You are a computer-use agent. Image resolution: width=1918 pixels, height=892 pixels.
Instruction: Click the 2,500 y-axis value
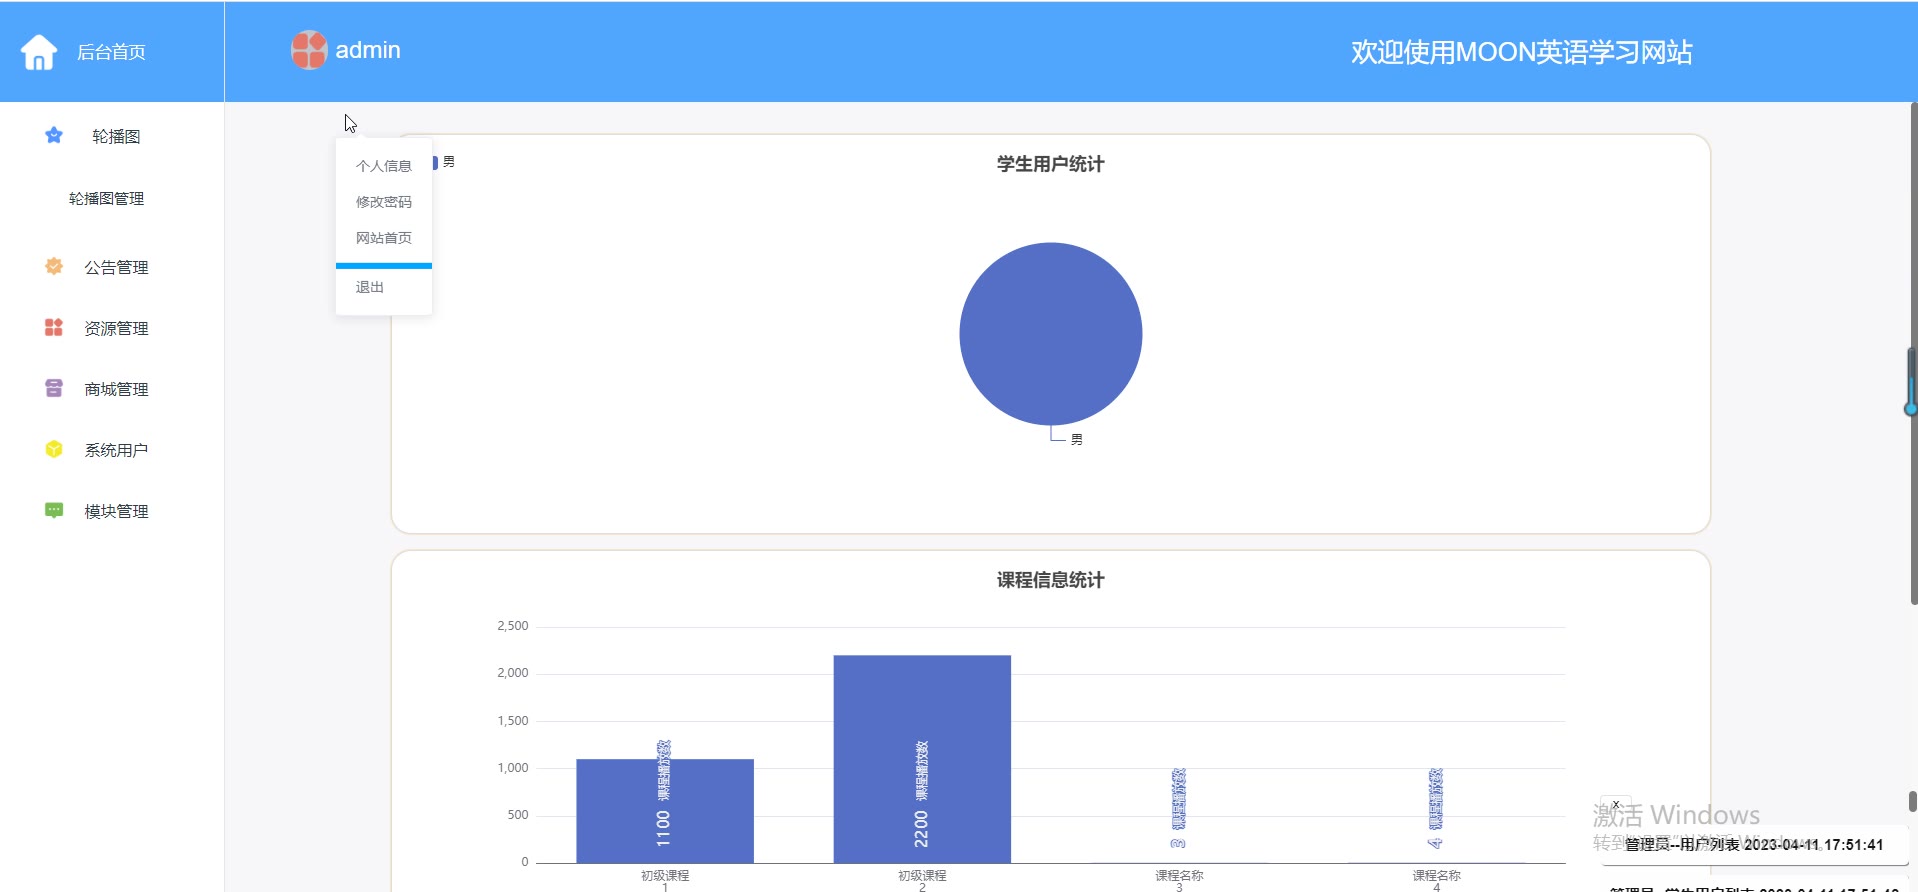tap(513, 626)
